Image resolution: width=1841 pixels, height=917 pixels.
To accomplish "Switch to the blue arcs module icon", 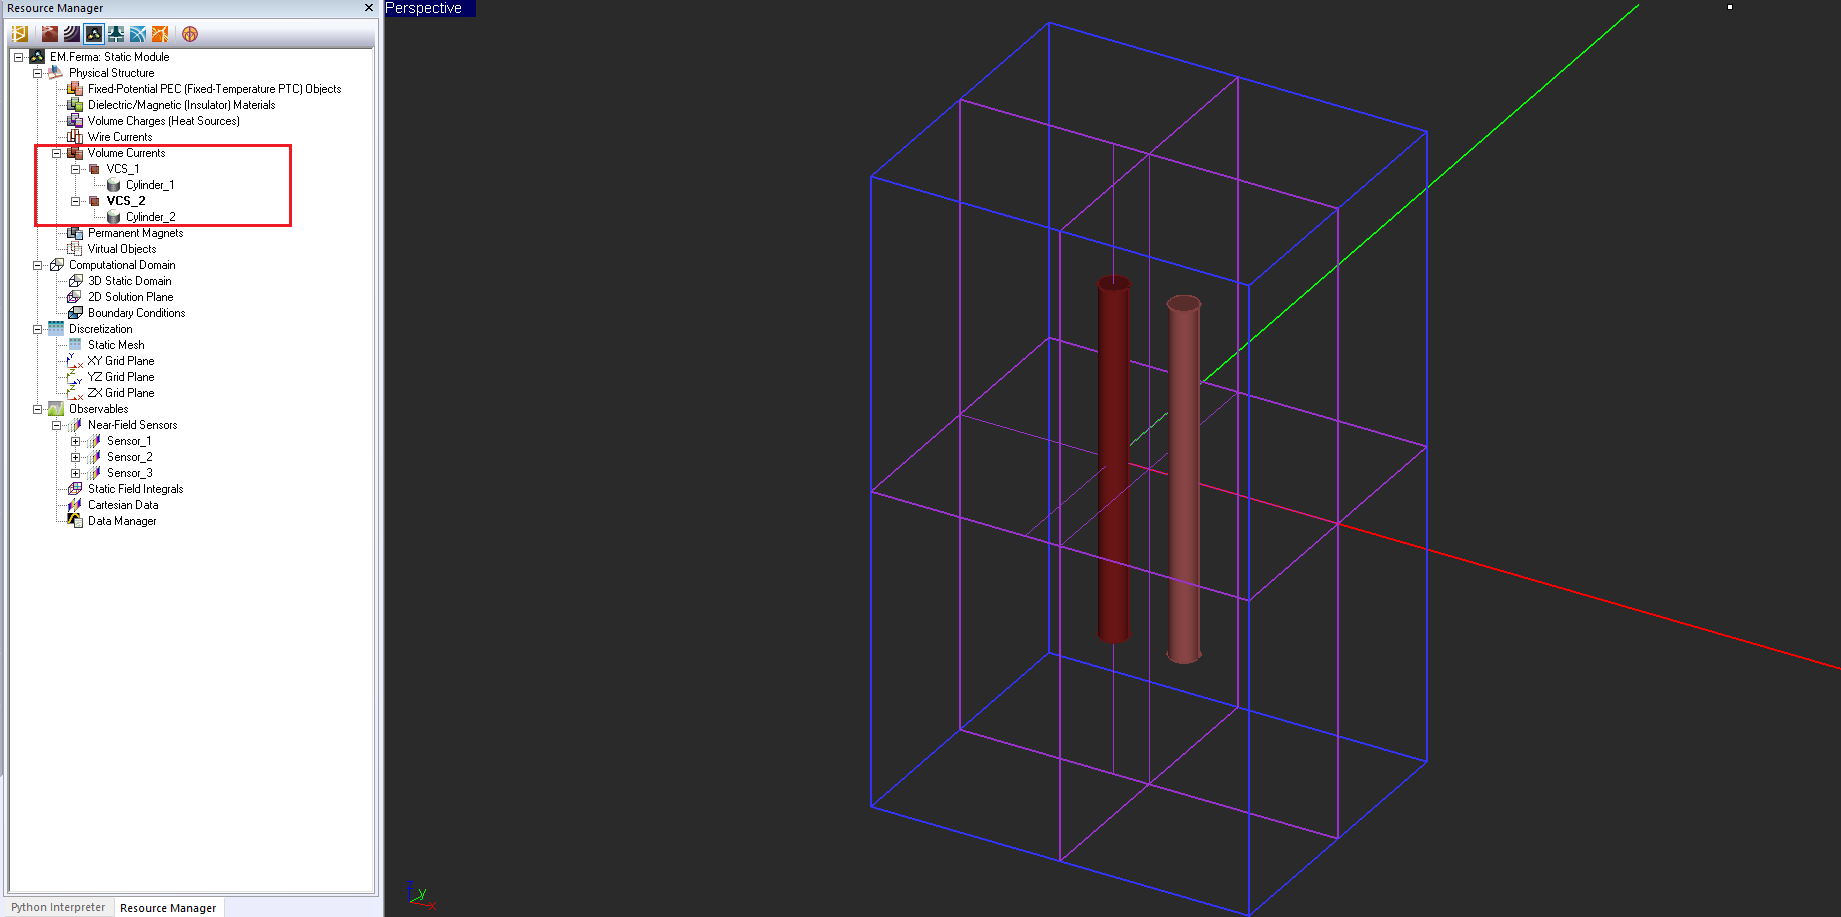I will (138, 34).
